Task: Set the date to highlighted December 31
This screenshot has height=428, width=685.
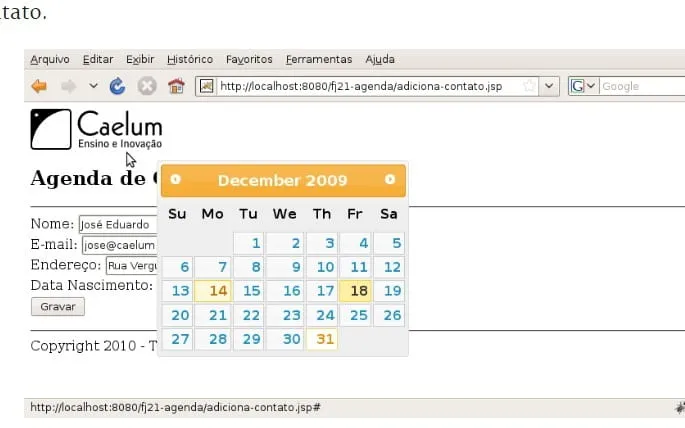Action: 322,339
